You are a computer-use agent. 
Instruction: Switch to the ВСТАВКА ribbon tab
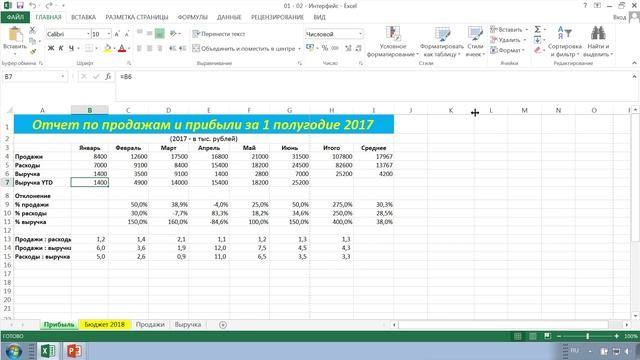pos(83,17)
